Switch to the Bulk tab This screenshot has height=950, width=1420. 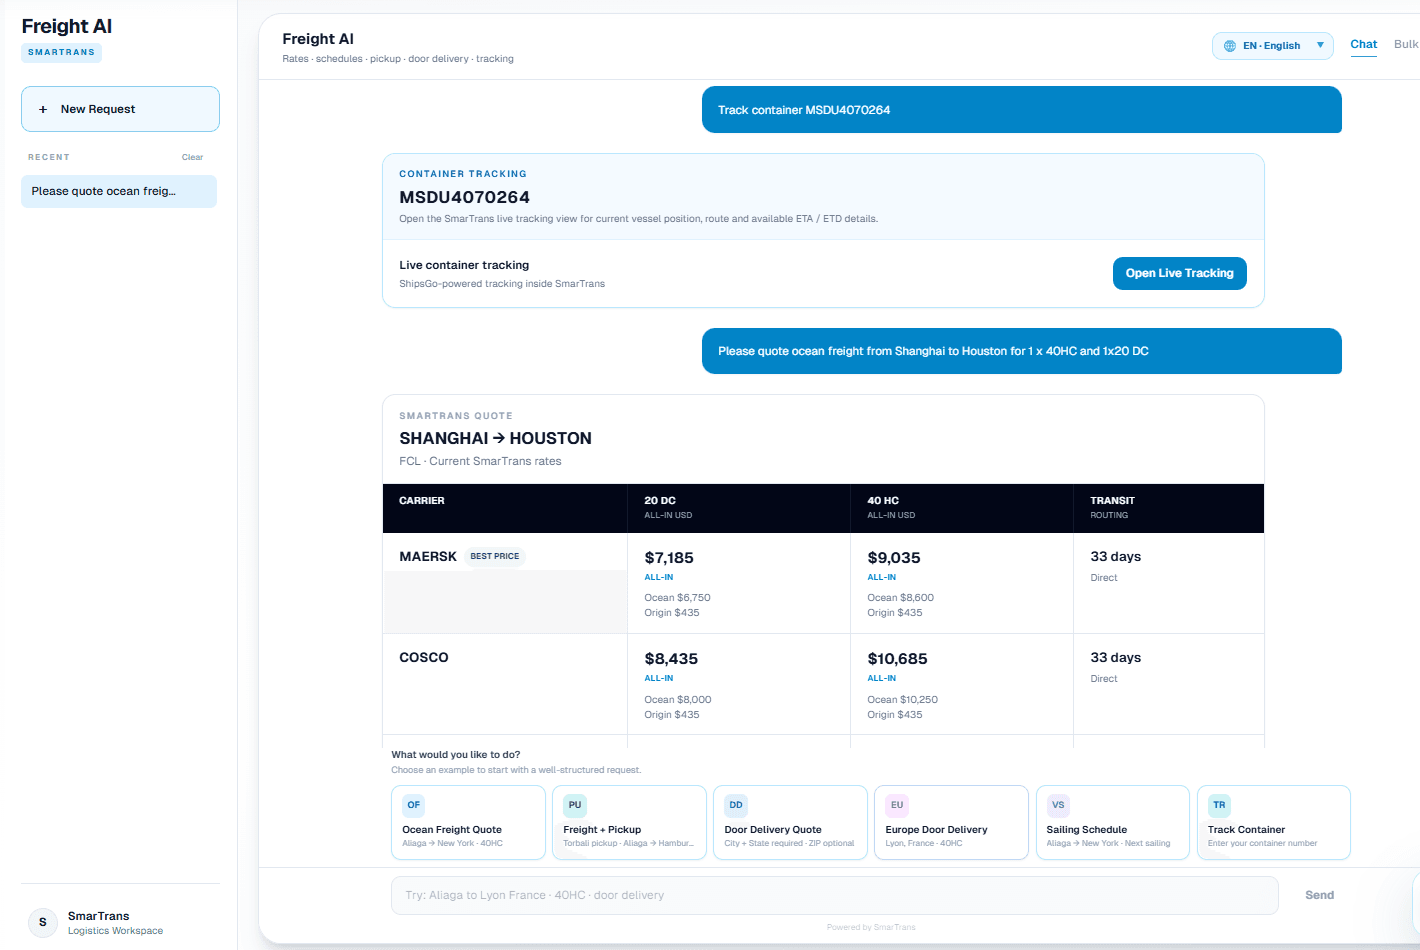tap(1406, 44)
